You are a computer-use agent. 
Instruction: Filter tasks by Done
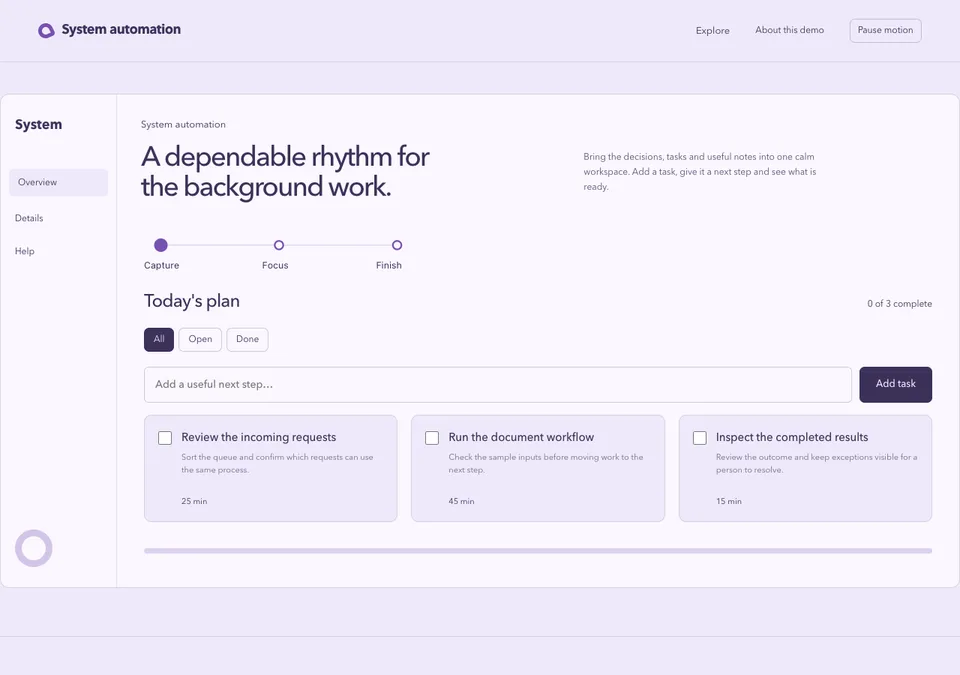247,339
